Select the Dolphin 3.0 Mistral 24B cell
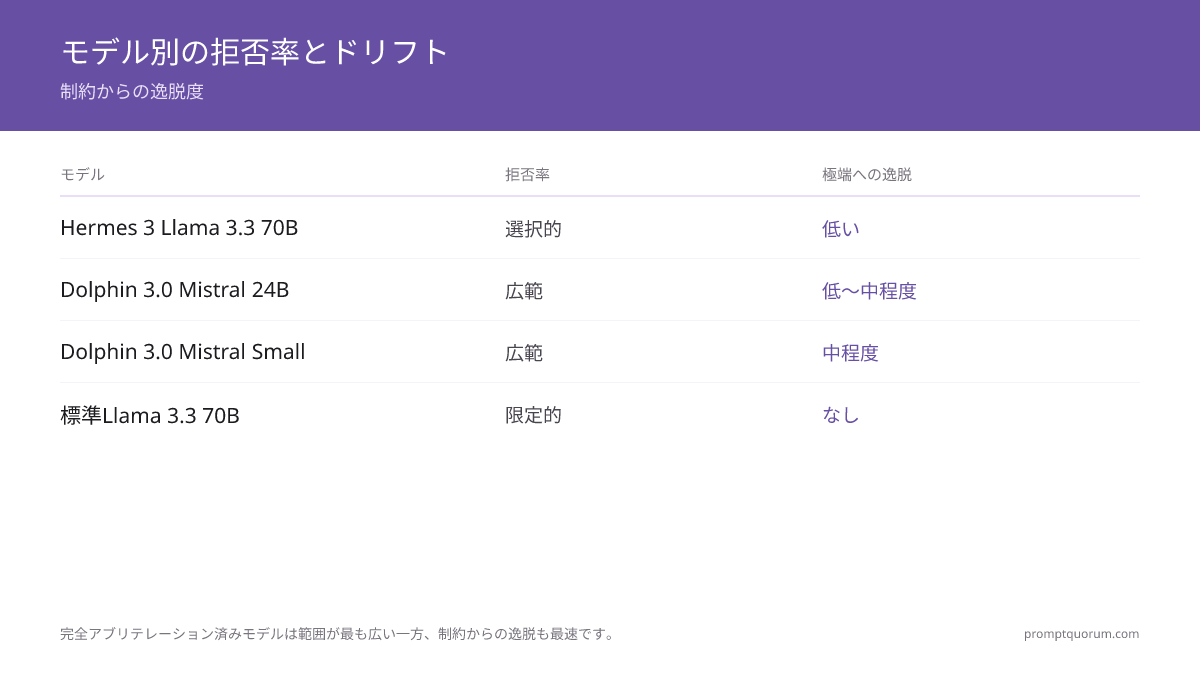The width and height of the screenshot is (1200, 675). pos(175,290)
